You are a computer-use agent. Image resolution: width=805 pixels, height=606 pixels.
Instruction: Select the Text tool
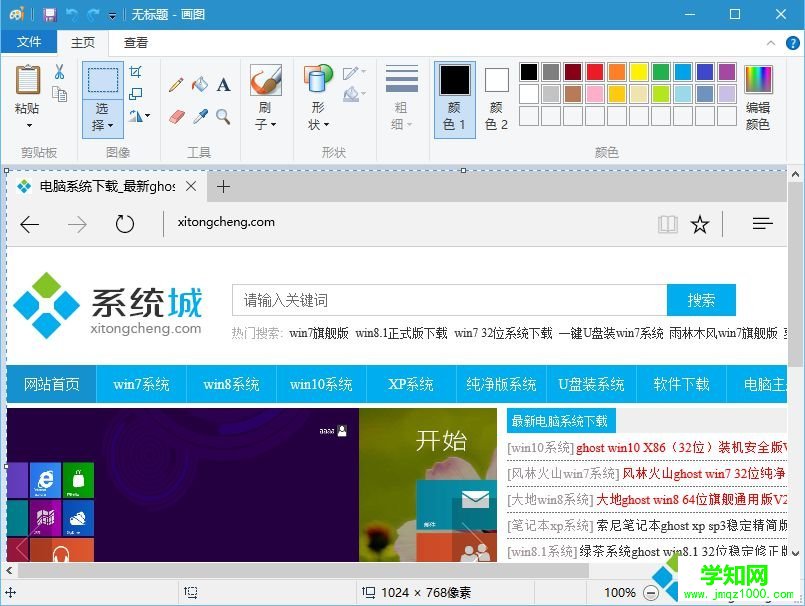coord(224,84)
